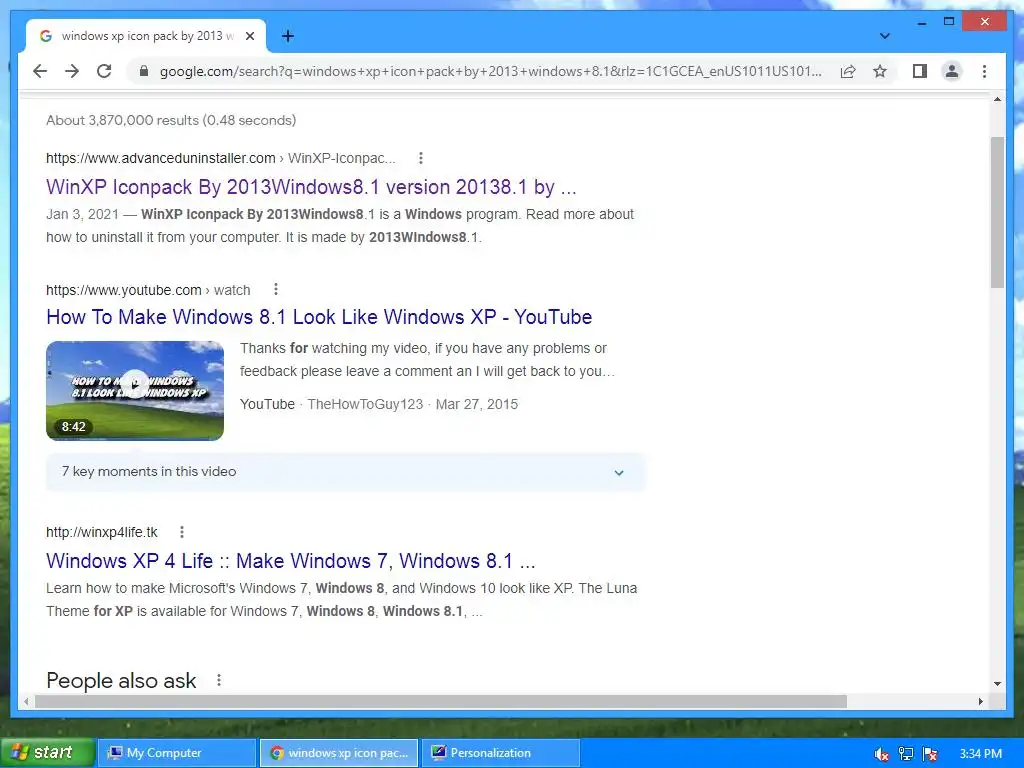The height and width of the screenshot is (768, 1024).
Task: Close the Google search results tab
Action: click(x=249, y=36)
